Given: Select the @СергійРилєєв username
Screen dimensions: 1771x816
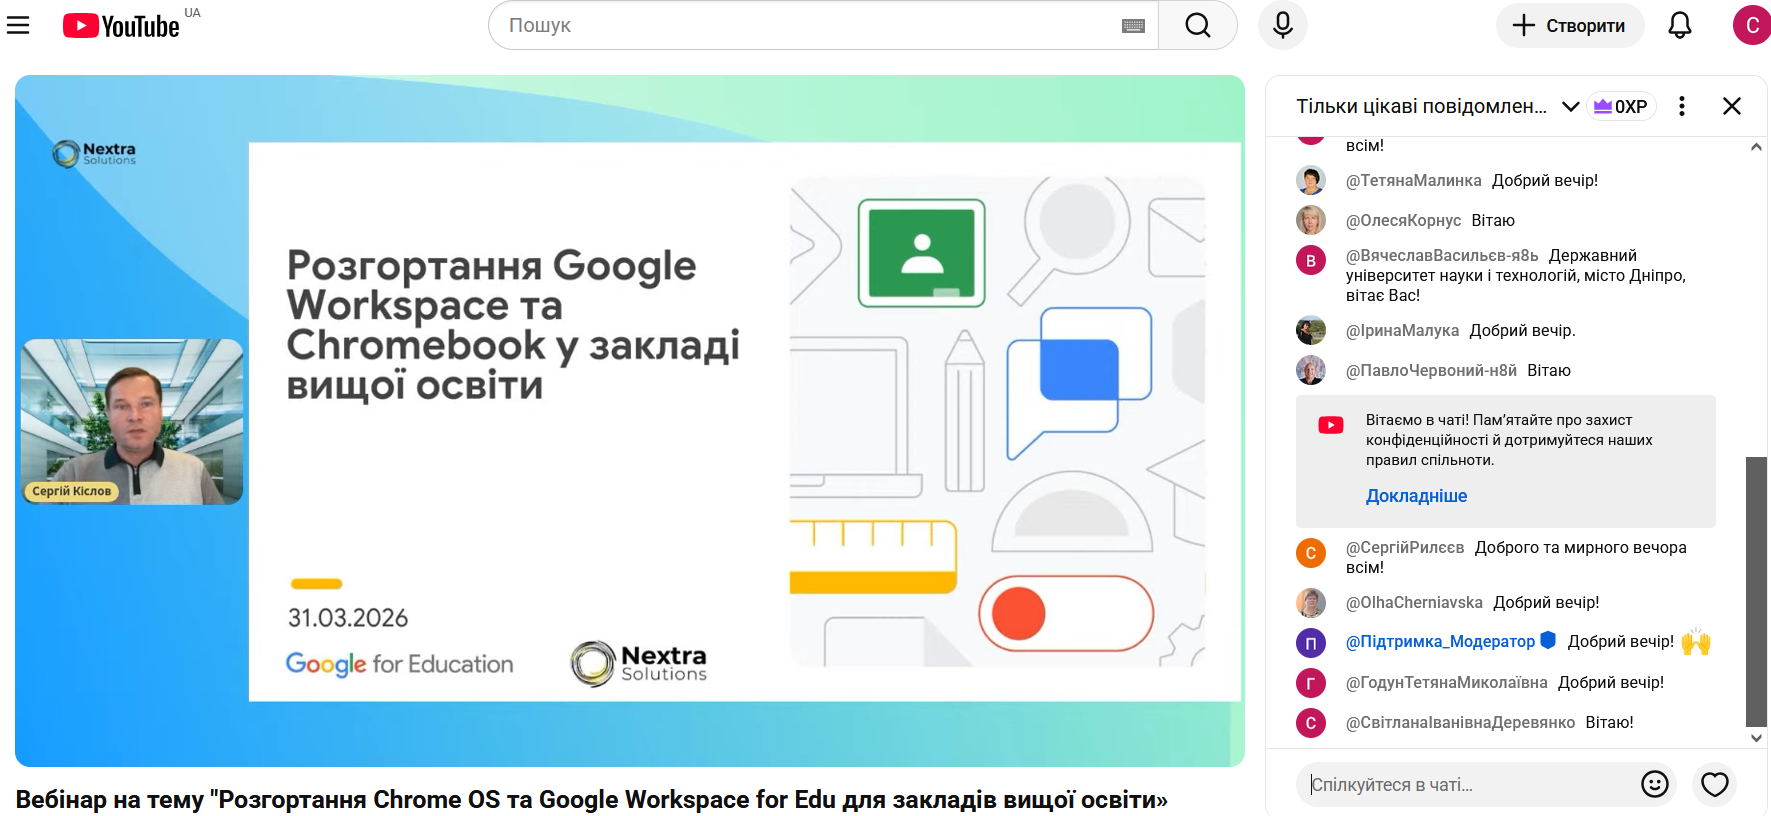Looking at the screenshot, I should pyautogui.click(x=1405, y=548).
